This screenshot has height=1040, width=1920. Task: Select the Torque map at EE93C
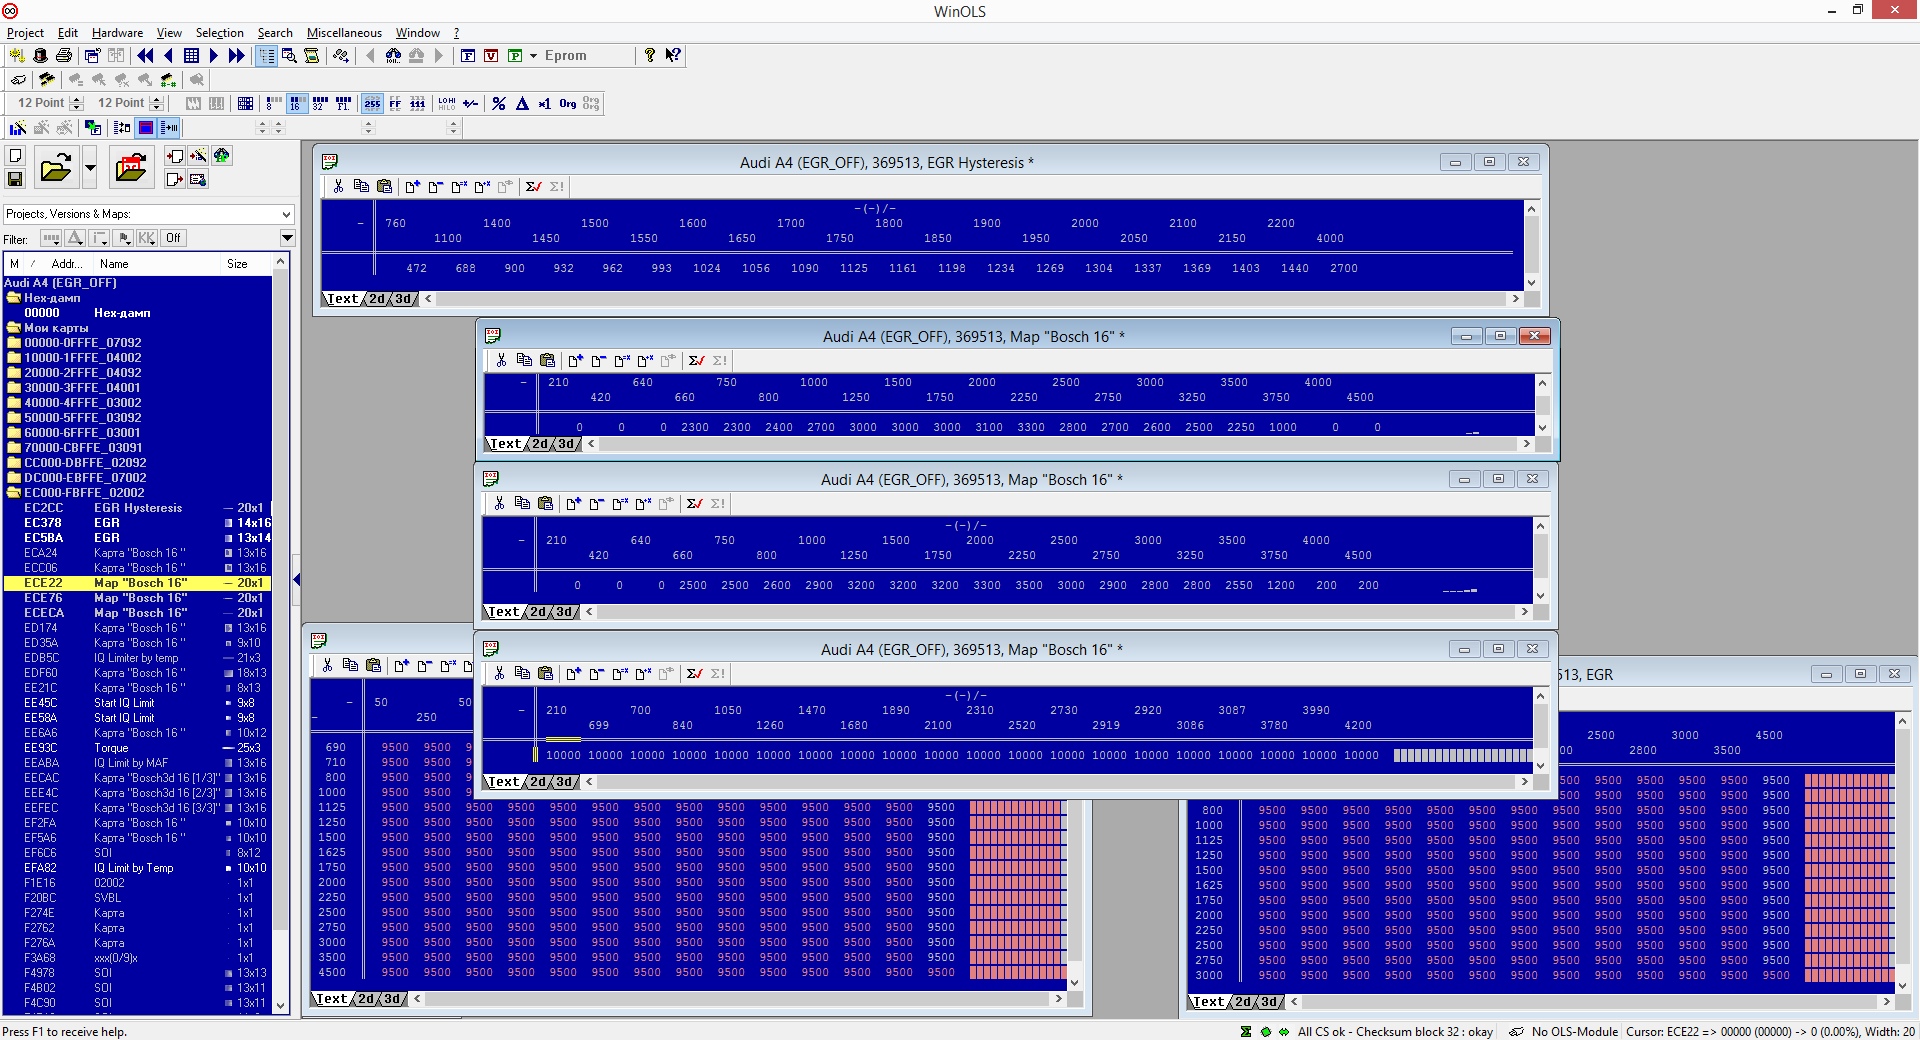[138, 748]
